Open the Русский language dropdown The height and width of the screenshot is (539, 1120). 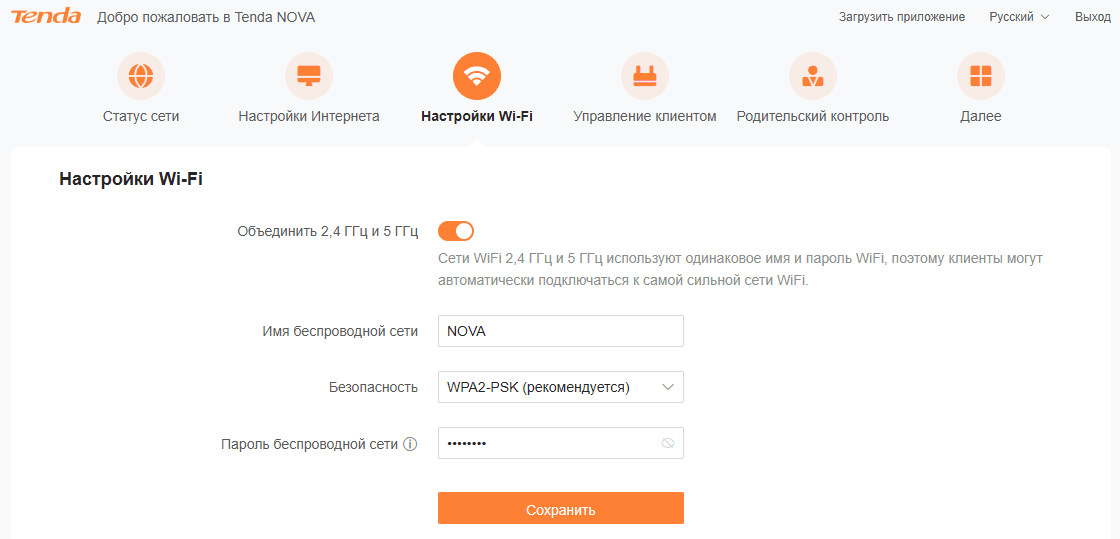pos(1019,17)
